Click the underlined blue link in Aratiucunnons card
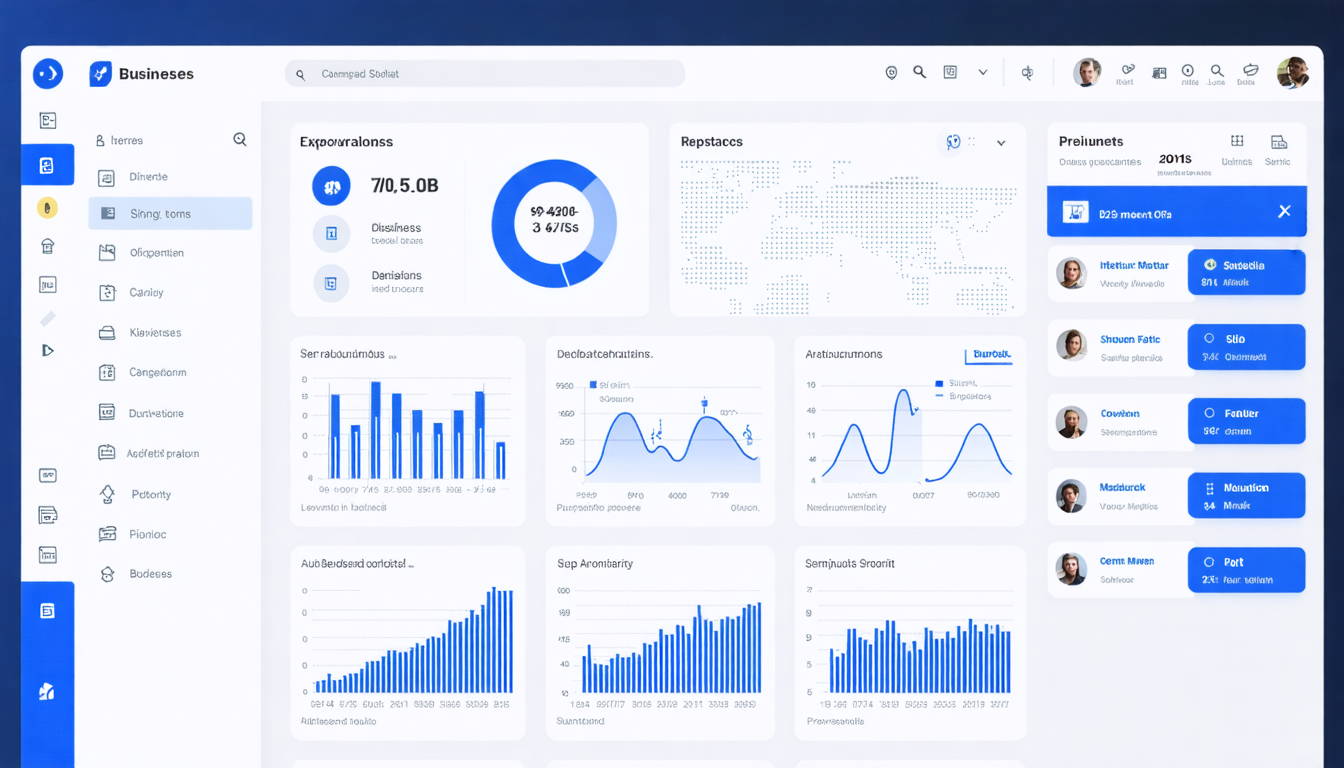The width and height of the screenshot is (1344, 768). point(991,354)
